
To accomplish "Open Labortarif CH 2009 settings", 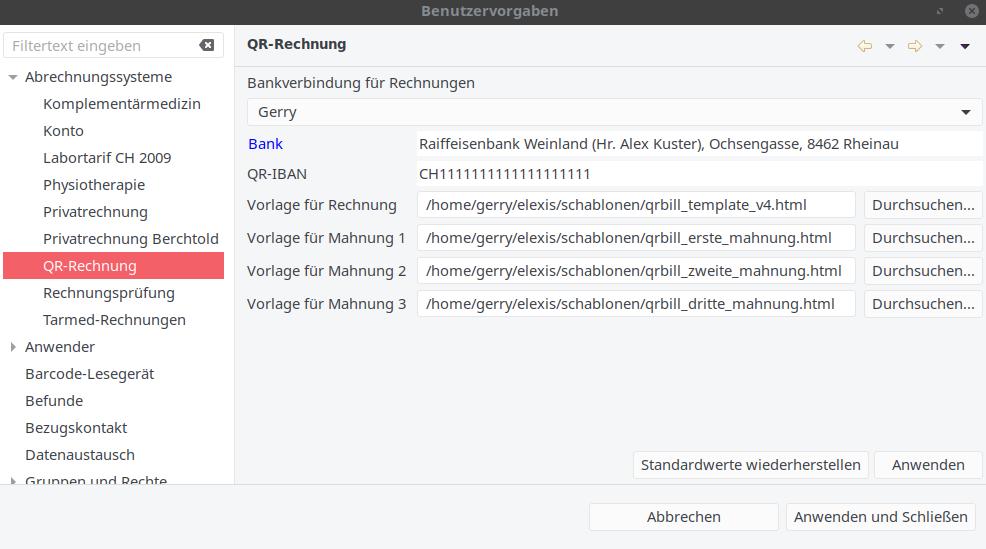I will point(107,158).
